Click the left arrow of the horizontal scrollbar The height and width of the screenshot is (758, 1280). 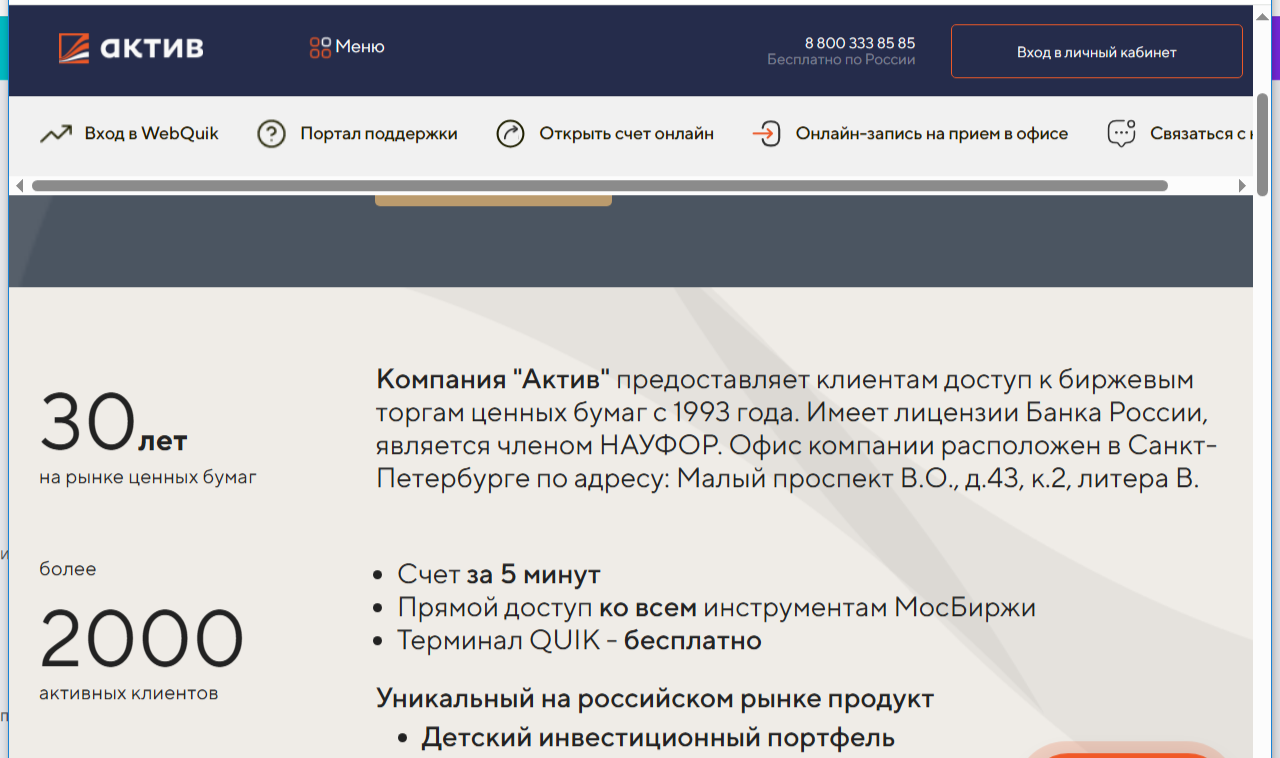17,184
